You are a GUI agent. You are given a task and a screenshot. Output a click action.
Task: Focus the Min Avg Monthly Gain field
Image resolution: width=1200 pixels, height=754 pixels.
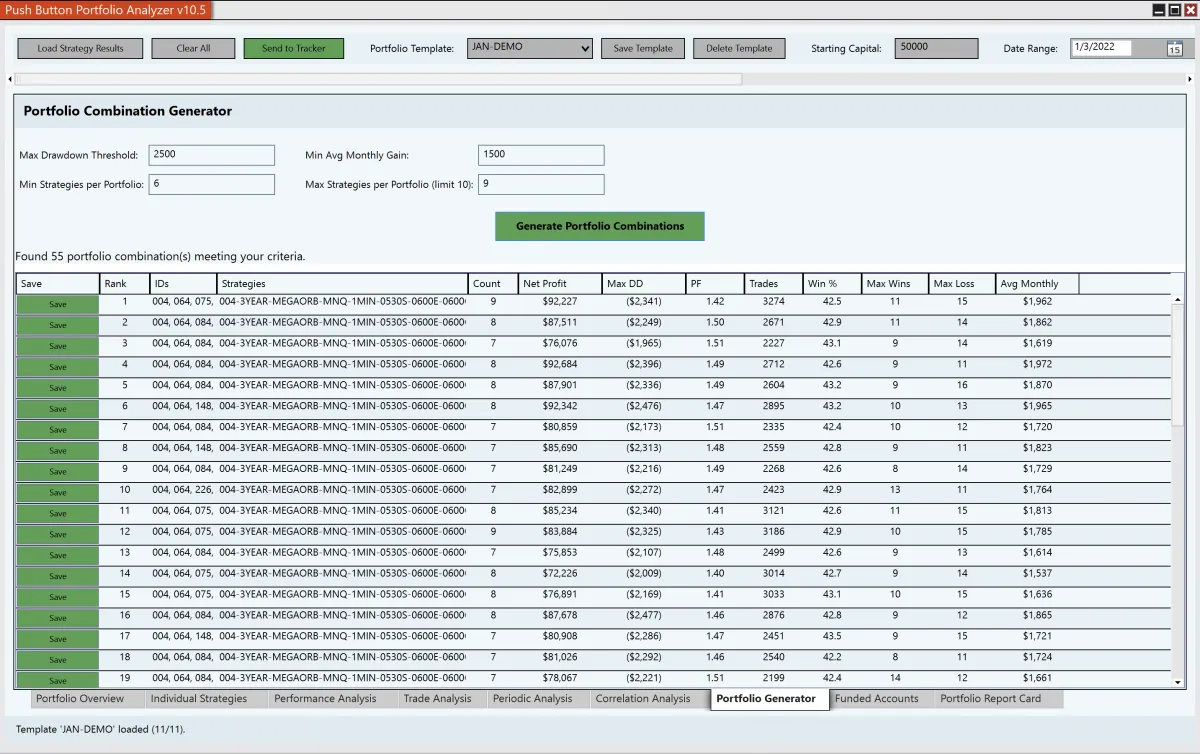click(x=541, y=155)
